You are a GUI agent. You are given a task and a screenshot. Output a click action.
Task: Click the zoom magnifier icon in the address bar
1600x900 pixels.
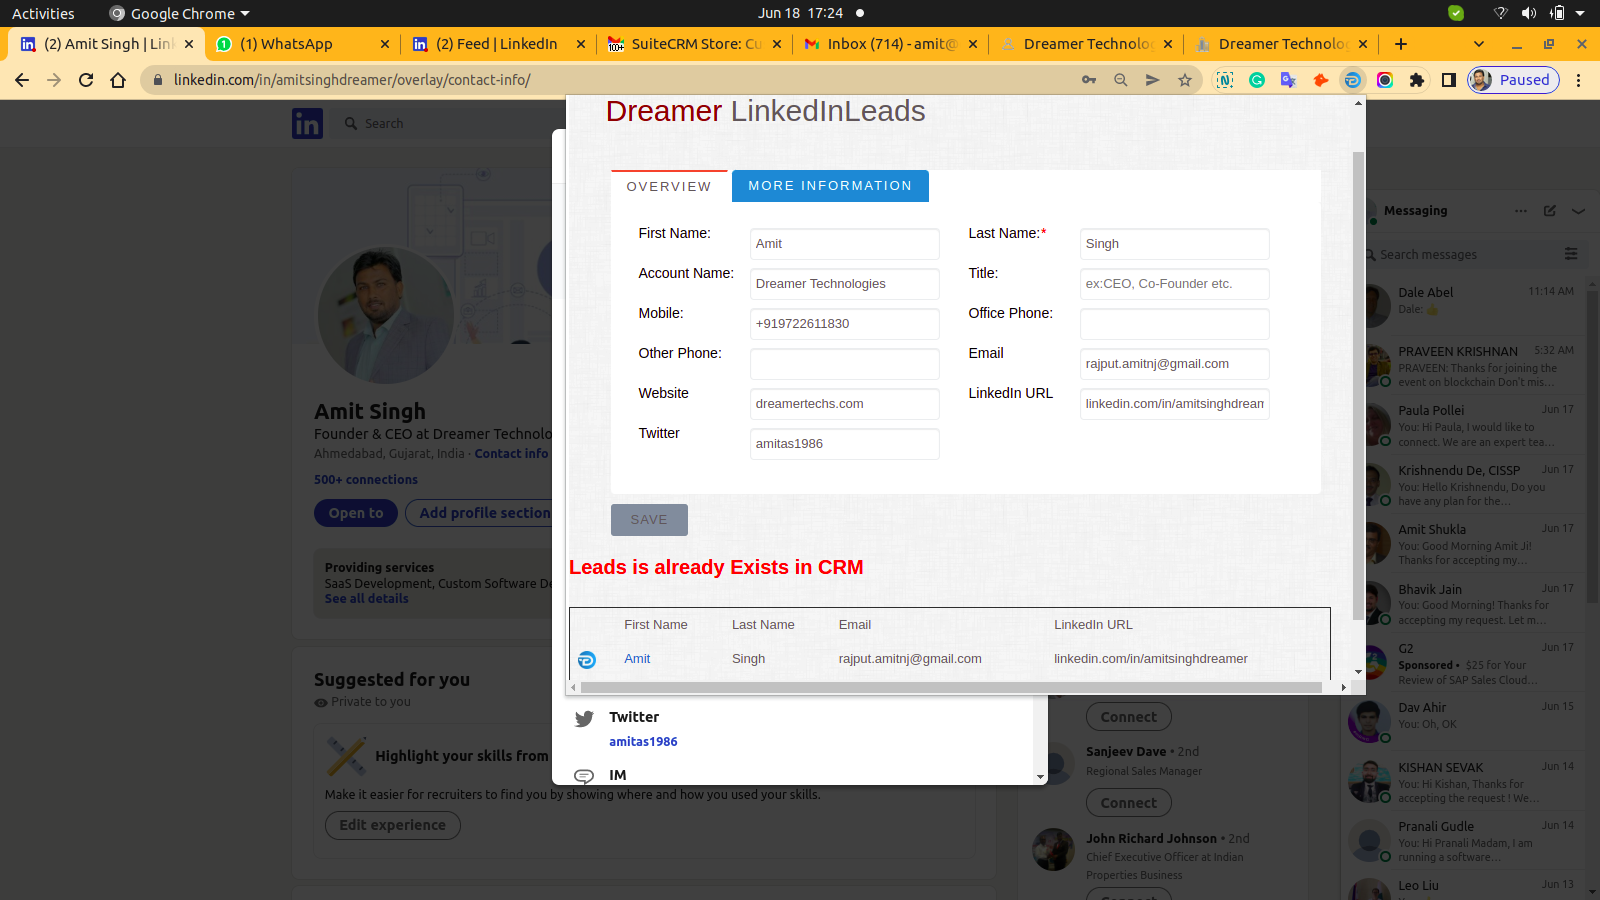tap(1121, 80)
